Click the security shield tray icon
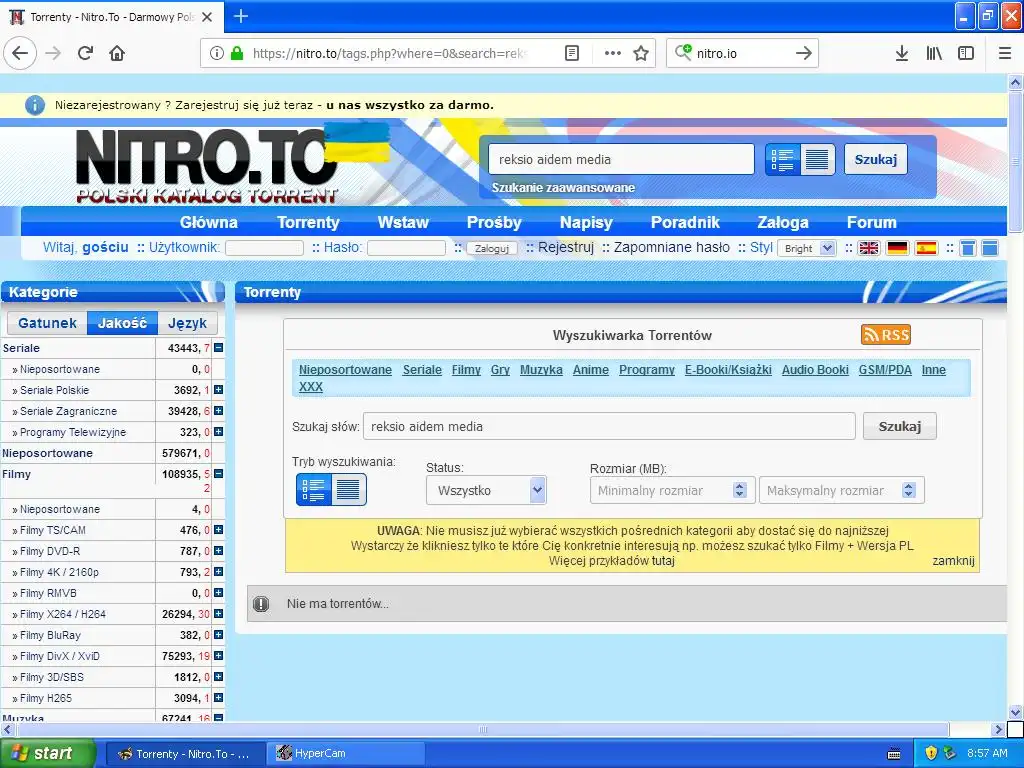This screenshot has width=1024, height=768. [931, 753]
